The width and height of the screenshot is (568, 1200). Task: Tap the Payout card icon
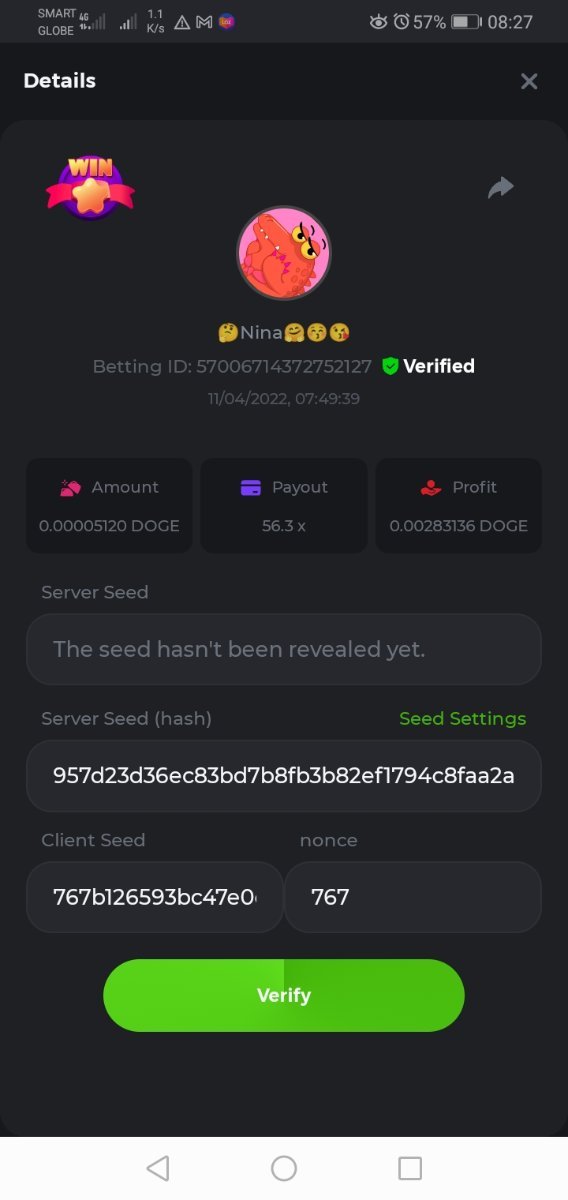[x=251, y=487]
